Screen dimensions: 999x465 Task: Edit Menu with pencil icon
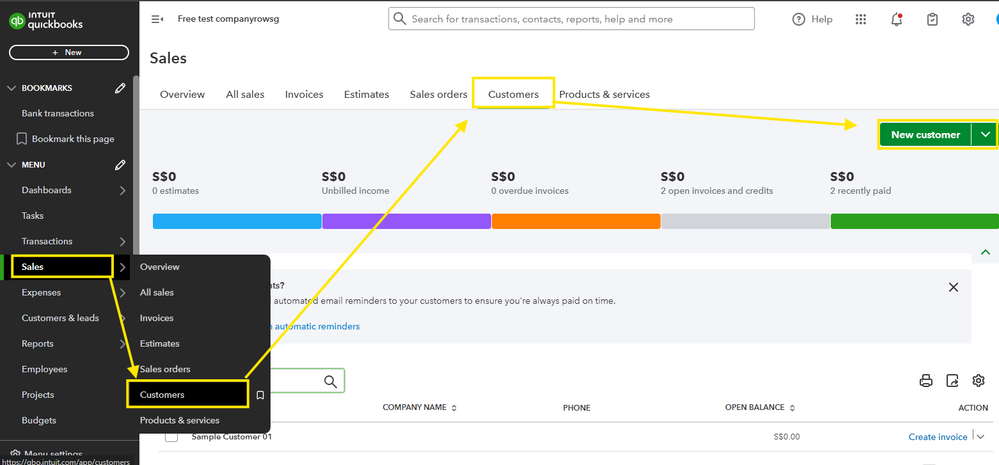[120, 165]
